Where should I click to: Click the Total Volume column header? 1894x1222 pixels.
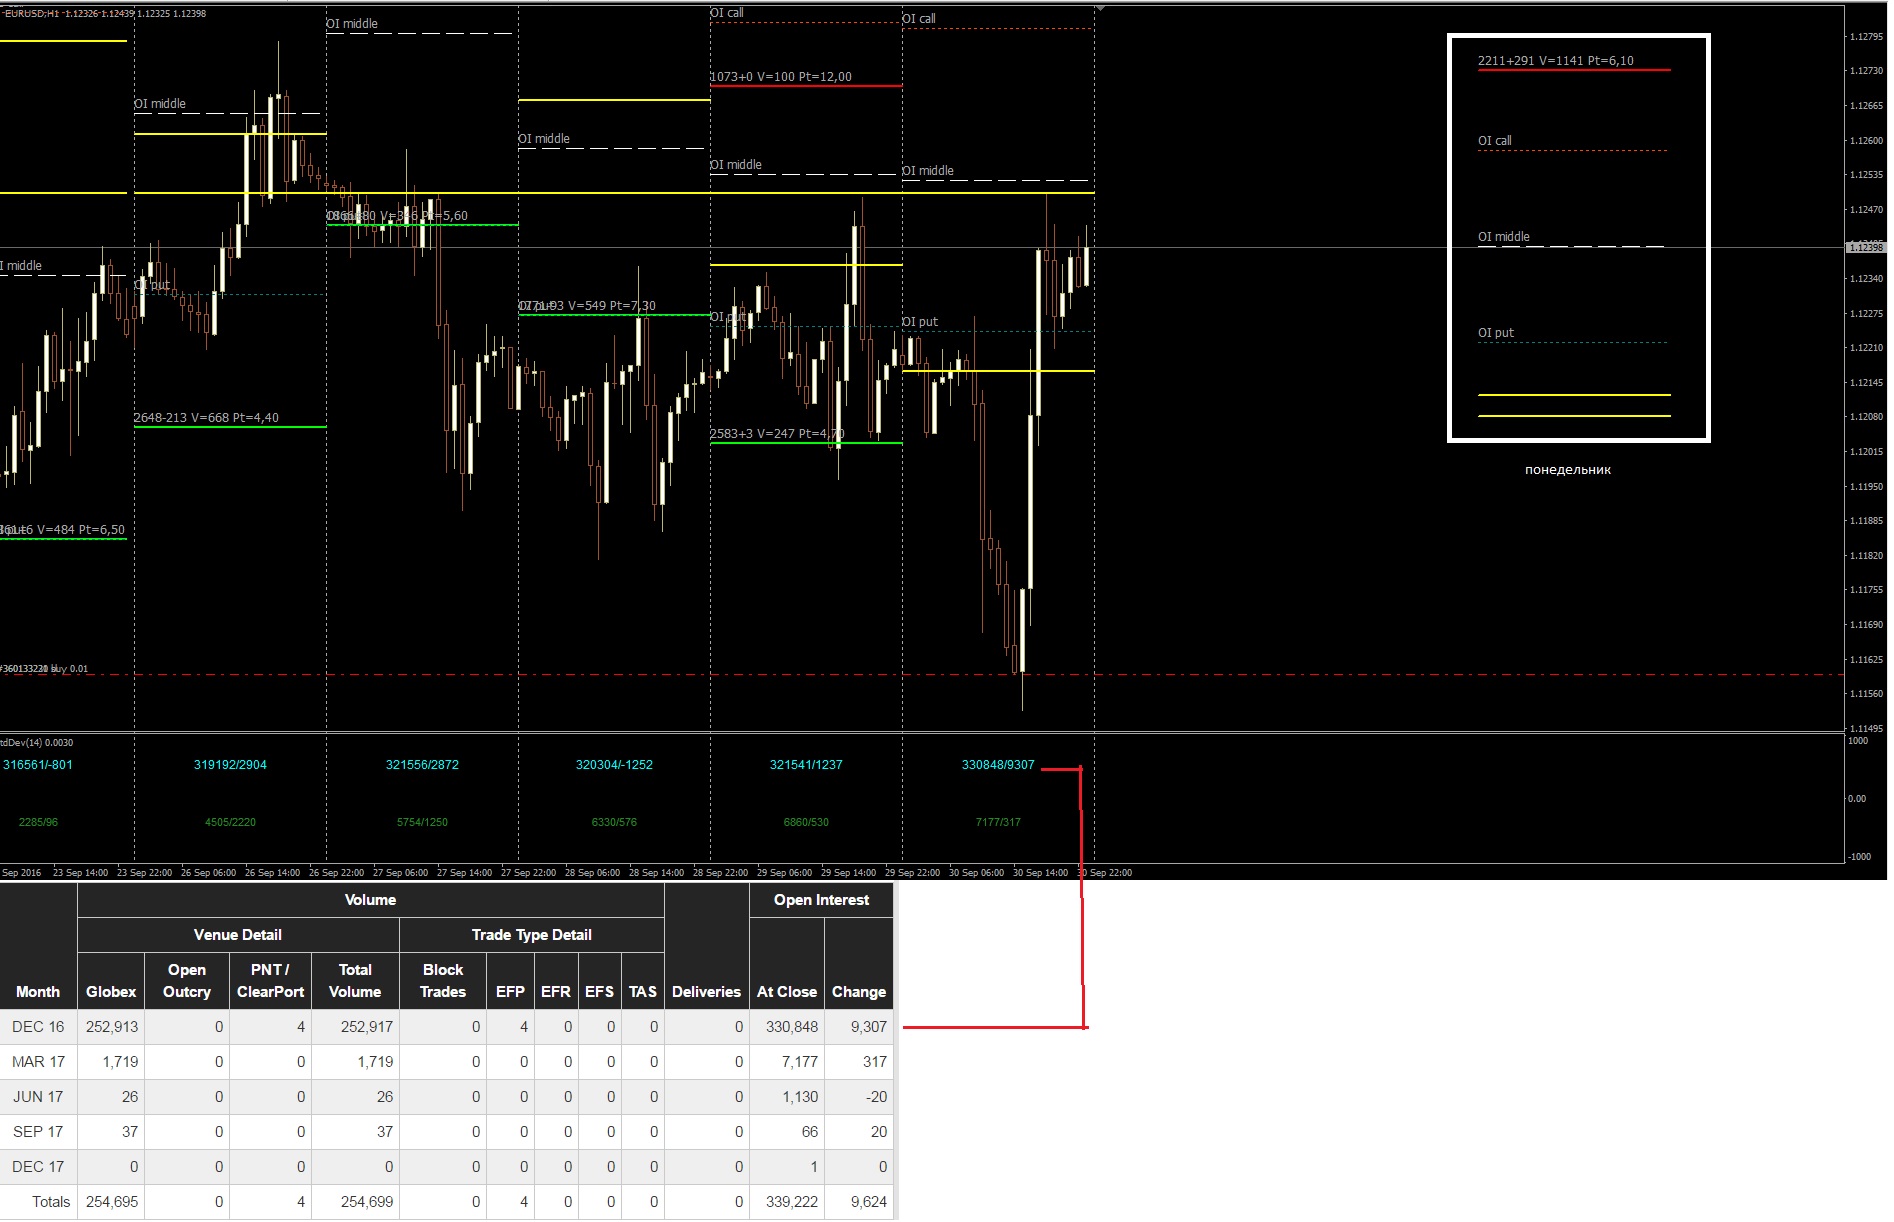[x=355, y=980]
